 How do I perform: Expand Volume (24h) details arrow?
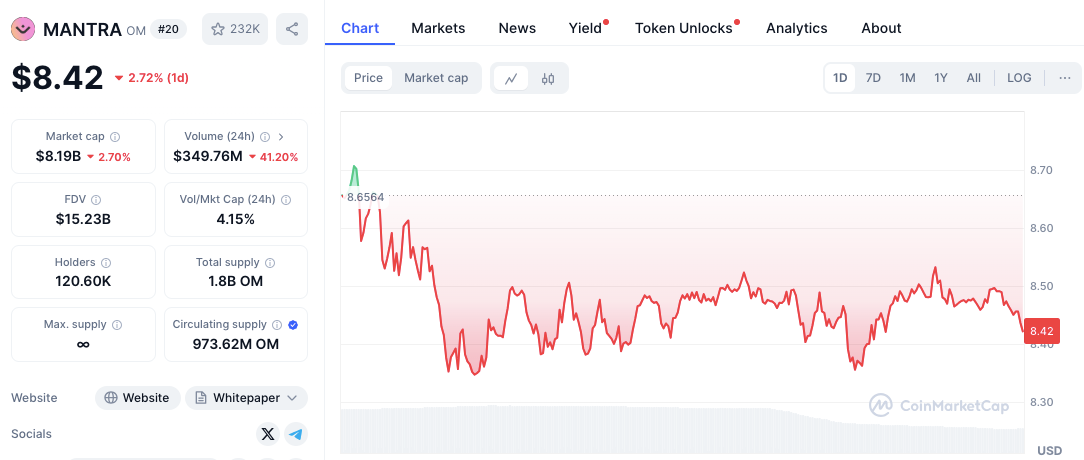(281, 137)
